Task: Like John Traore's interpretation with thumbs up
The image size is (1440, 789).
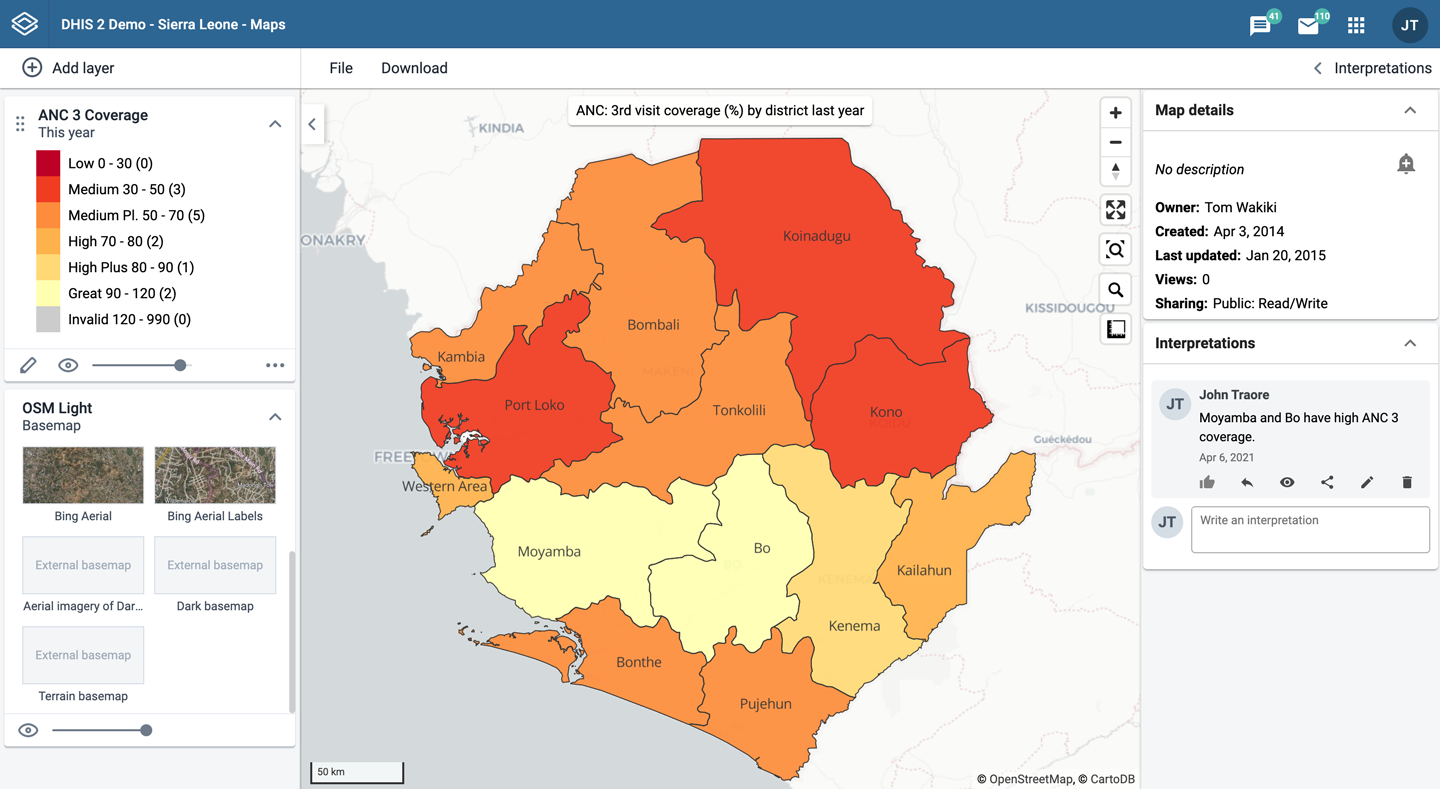Action: (1207, 482)
